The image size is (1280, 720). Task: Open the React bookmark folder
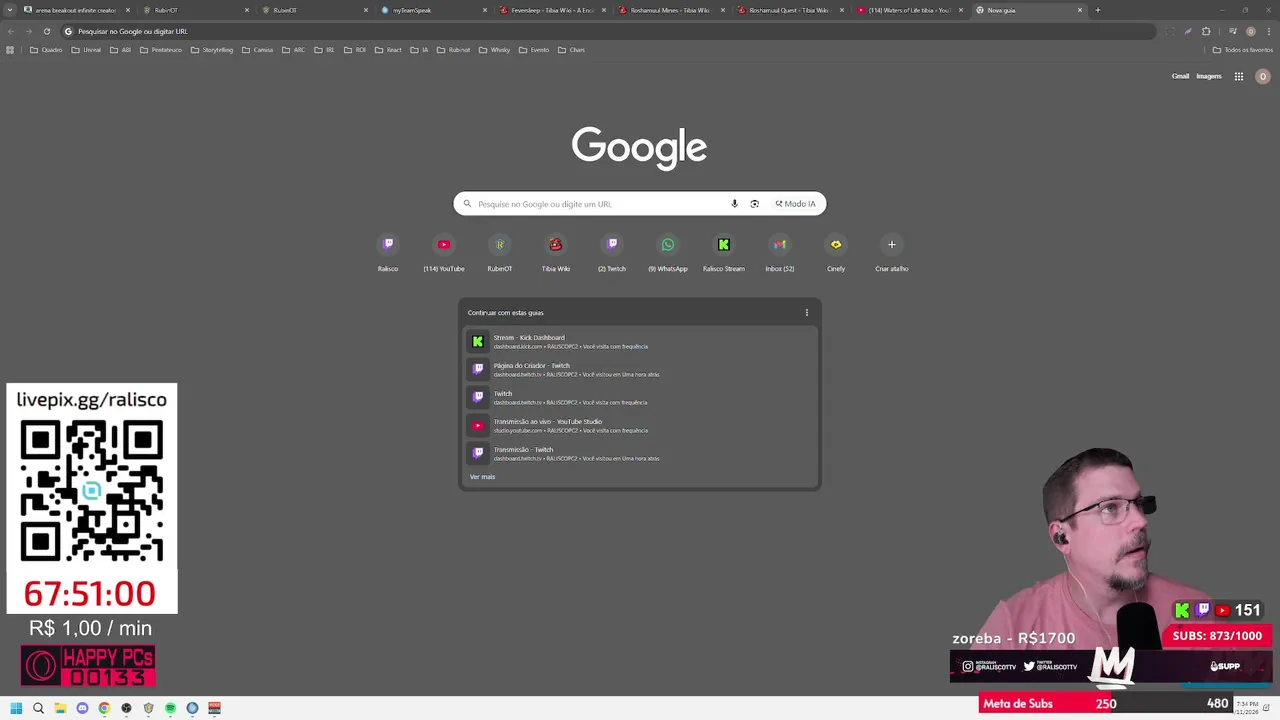coord(388,50)
